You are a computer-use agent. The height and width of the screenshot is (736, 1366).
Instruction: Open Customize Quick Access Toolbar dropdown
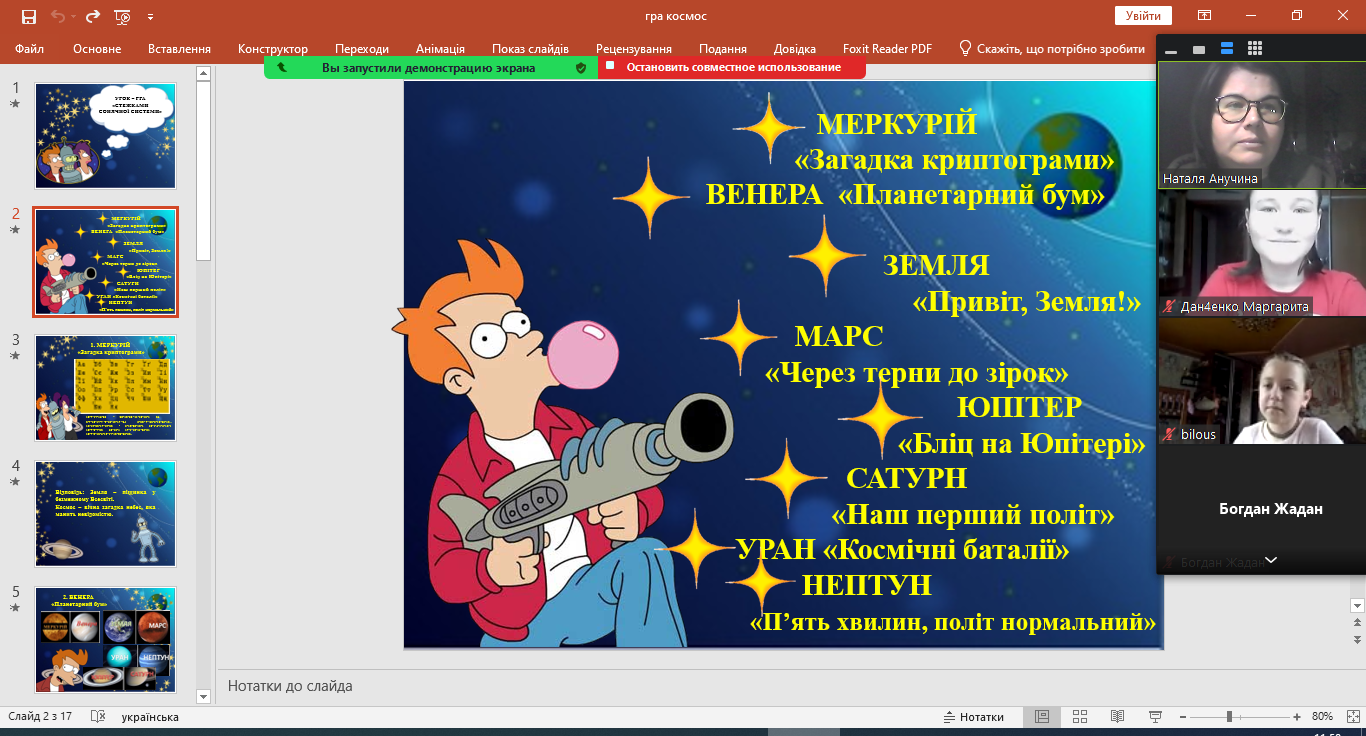150,17
